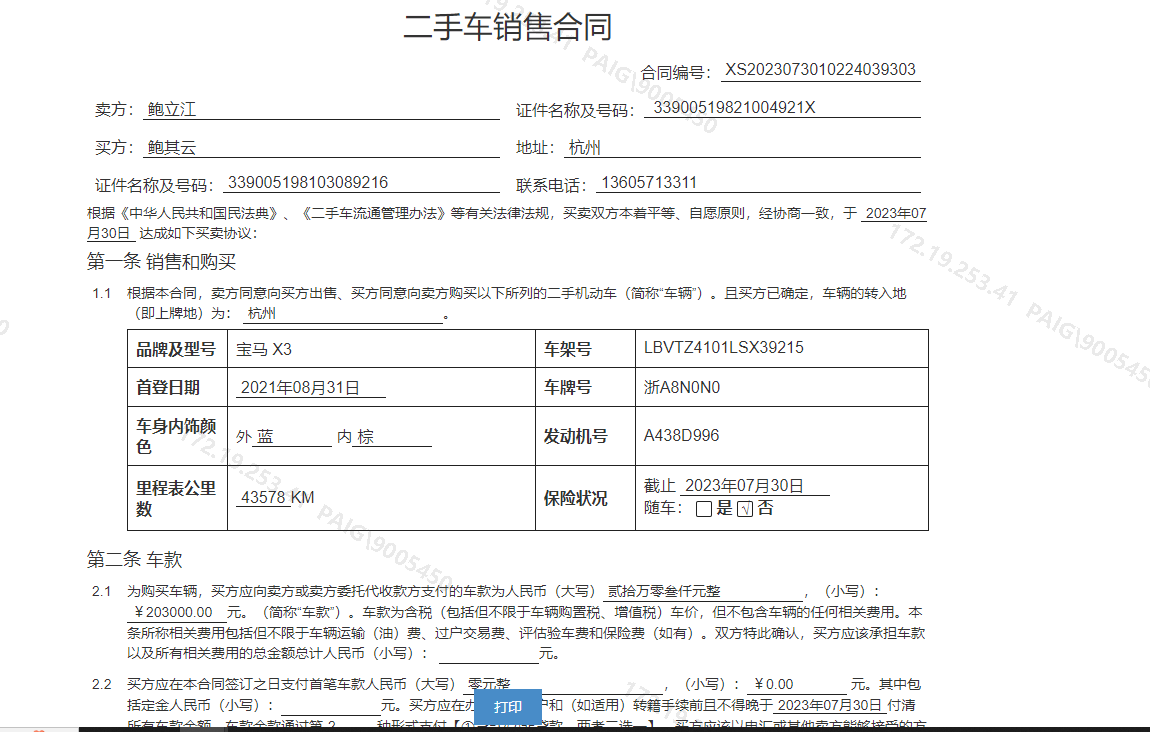Click seller ID 33900519821004921X
1150x732 pixels.
click(x=734, y=108)
